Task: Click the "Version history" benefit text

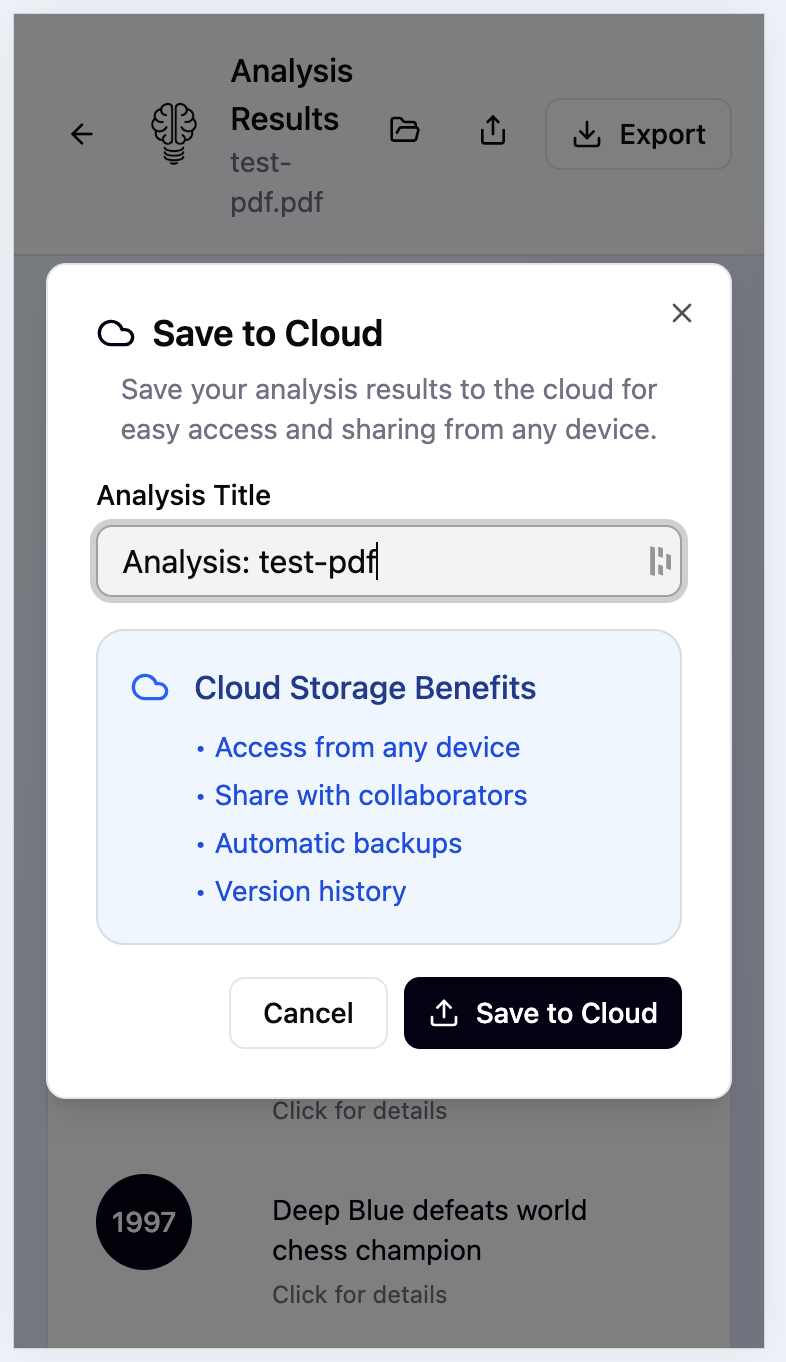Action: coord(310,892)
